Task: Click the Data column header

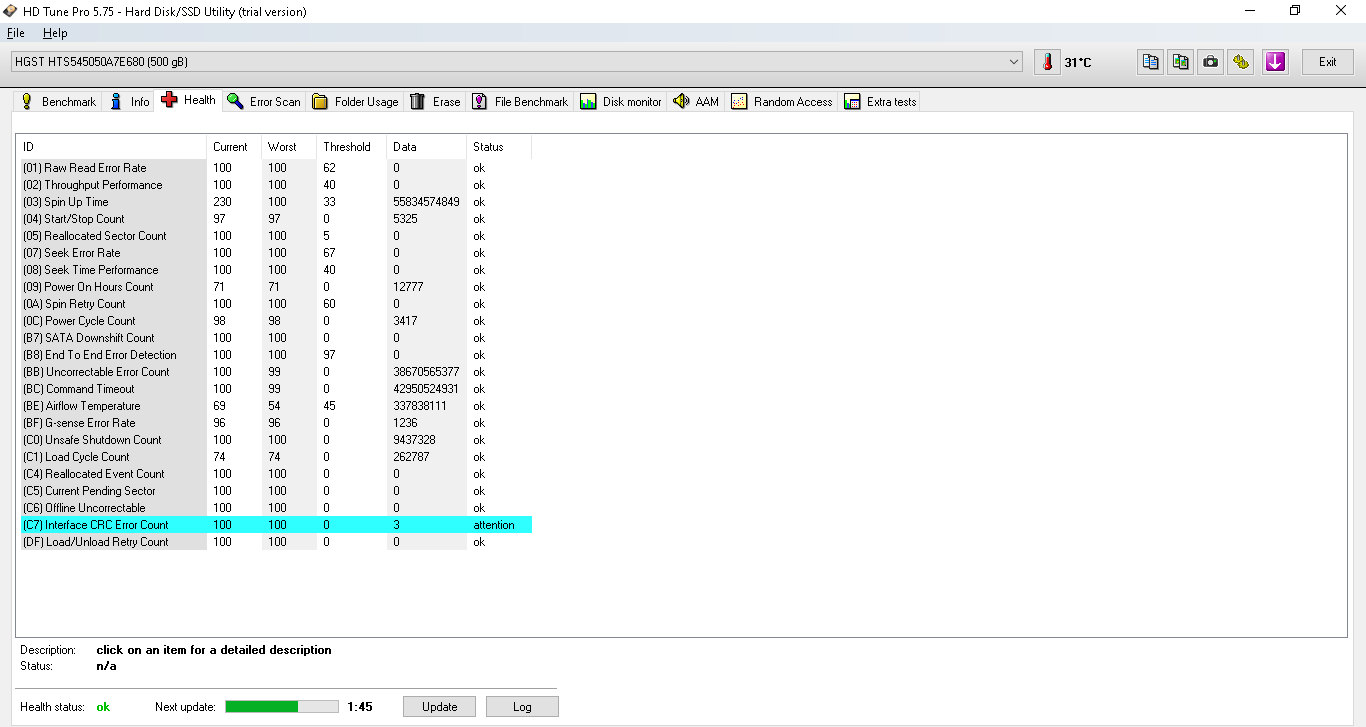Action: [427, 147]
